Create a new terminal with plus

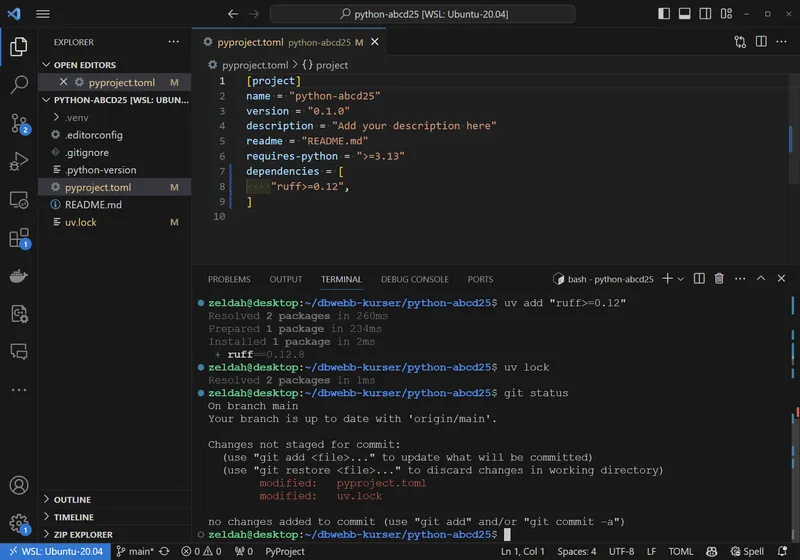[x=667, y=278]
